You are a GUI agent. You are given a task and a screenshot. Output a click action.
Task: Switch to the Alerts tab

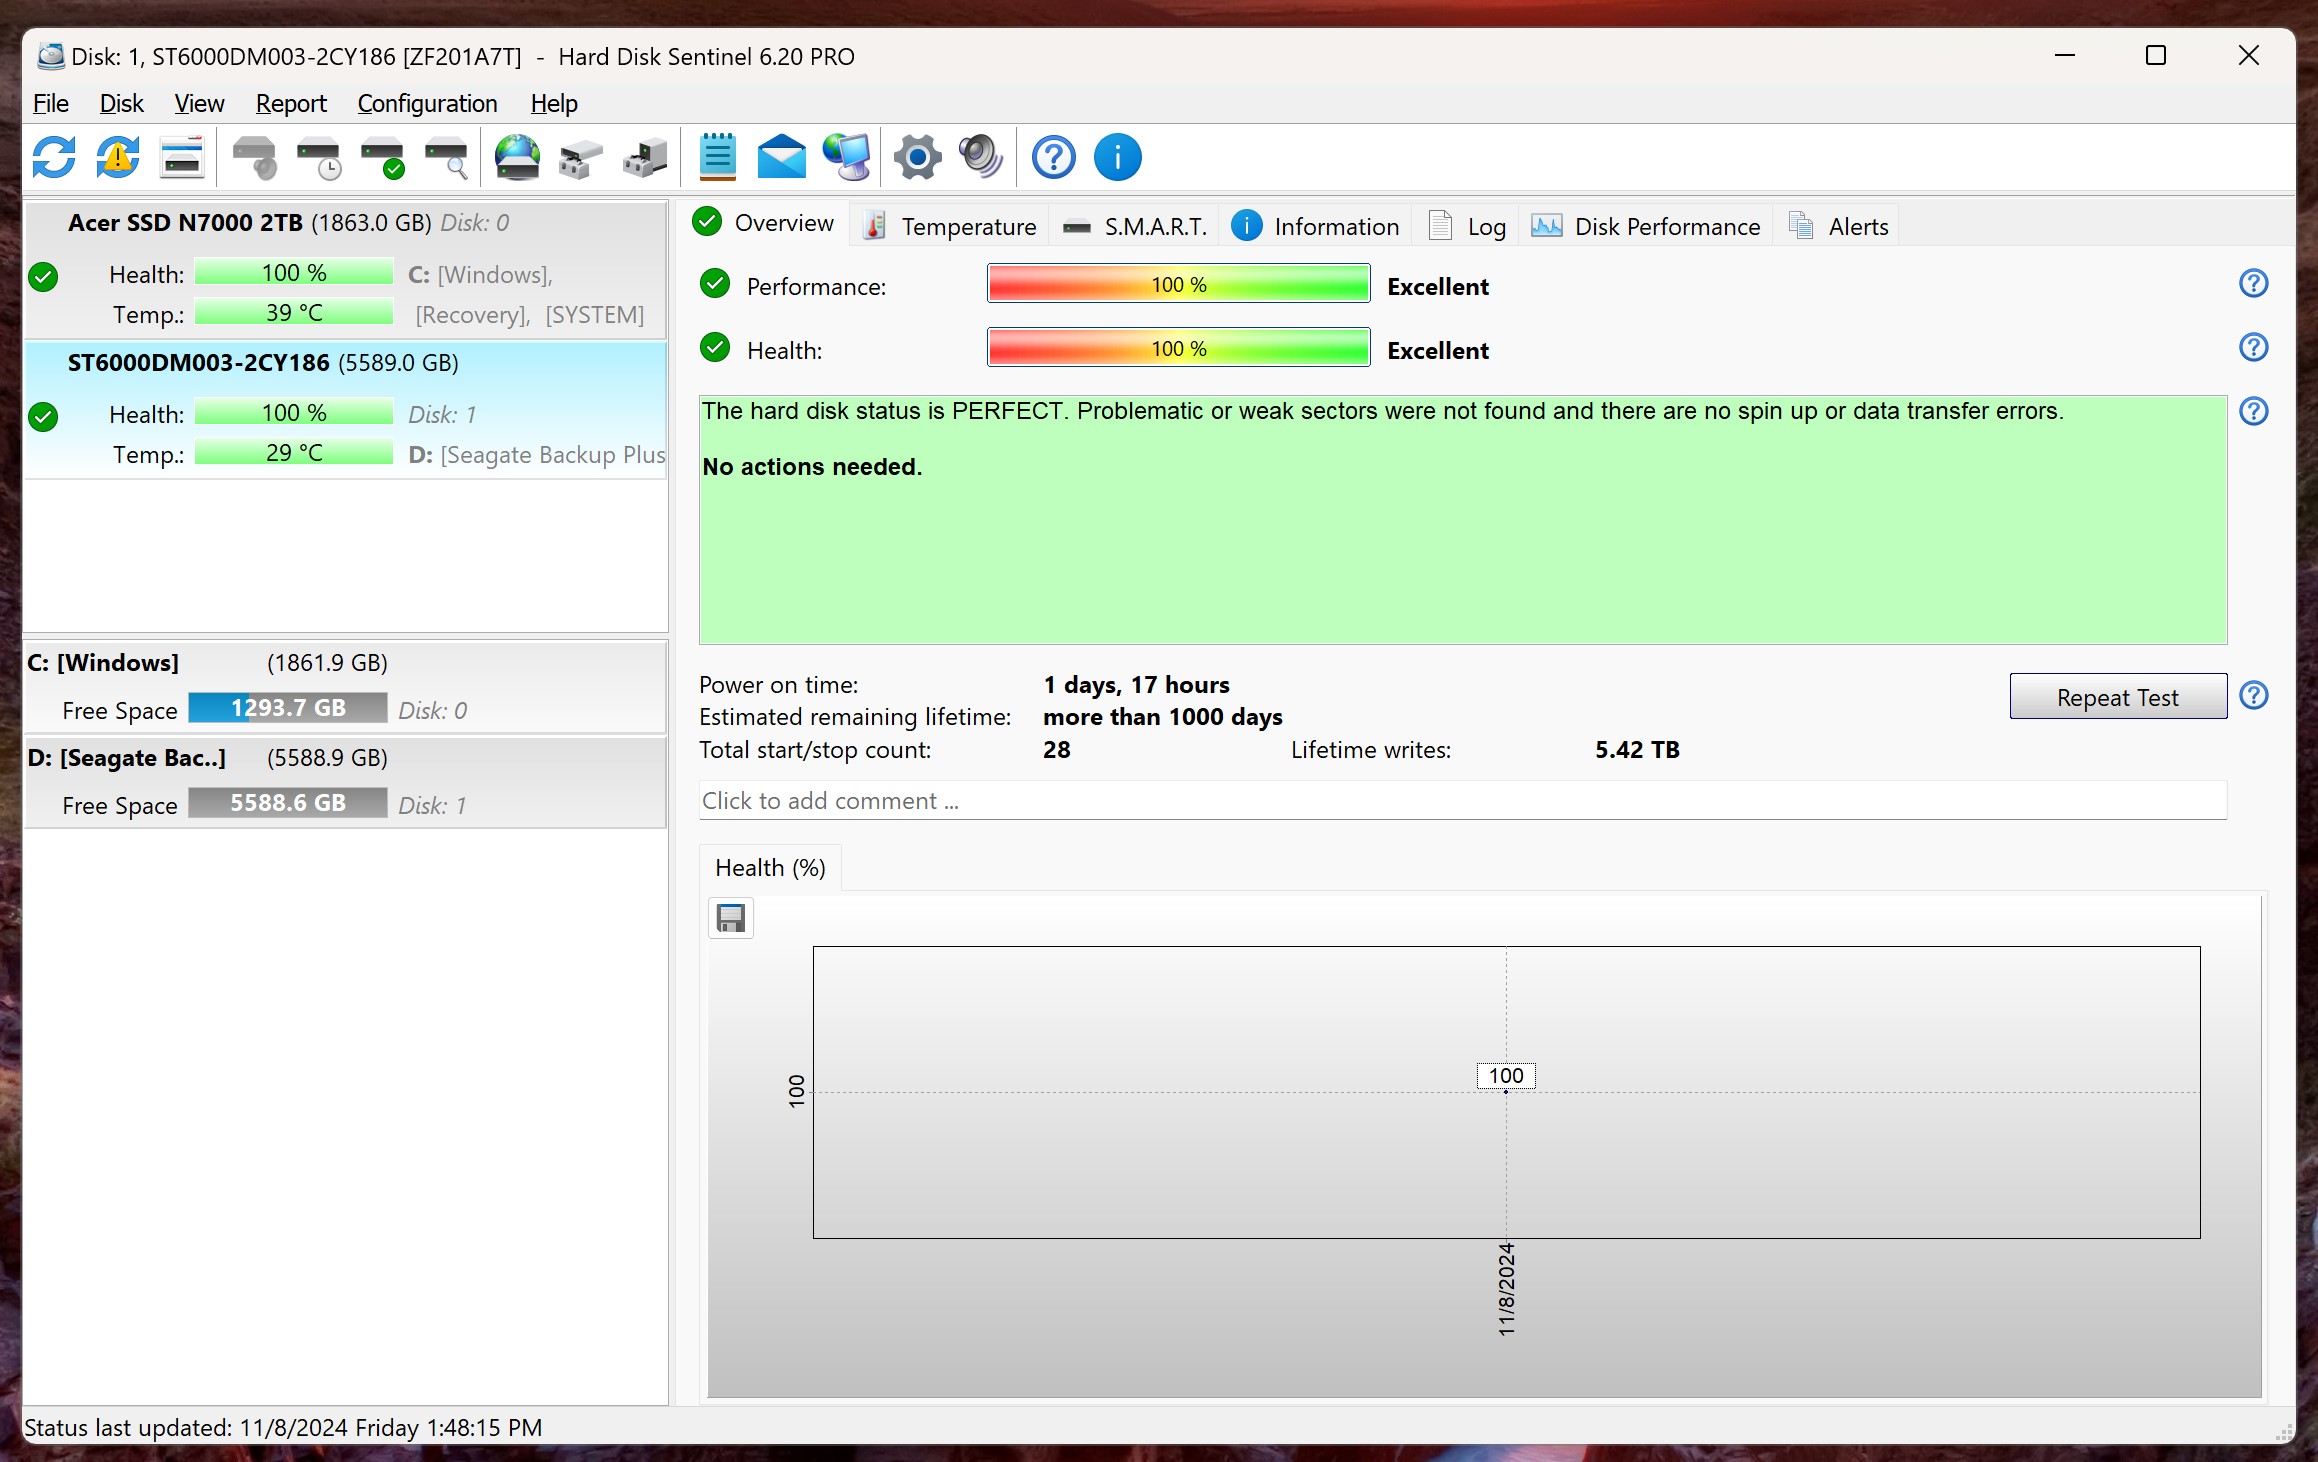pos(1838,226)
